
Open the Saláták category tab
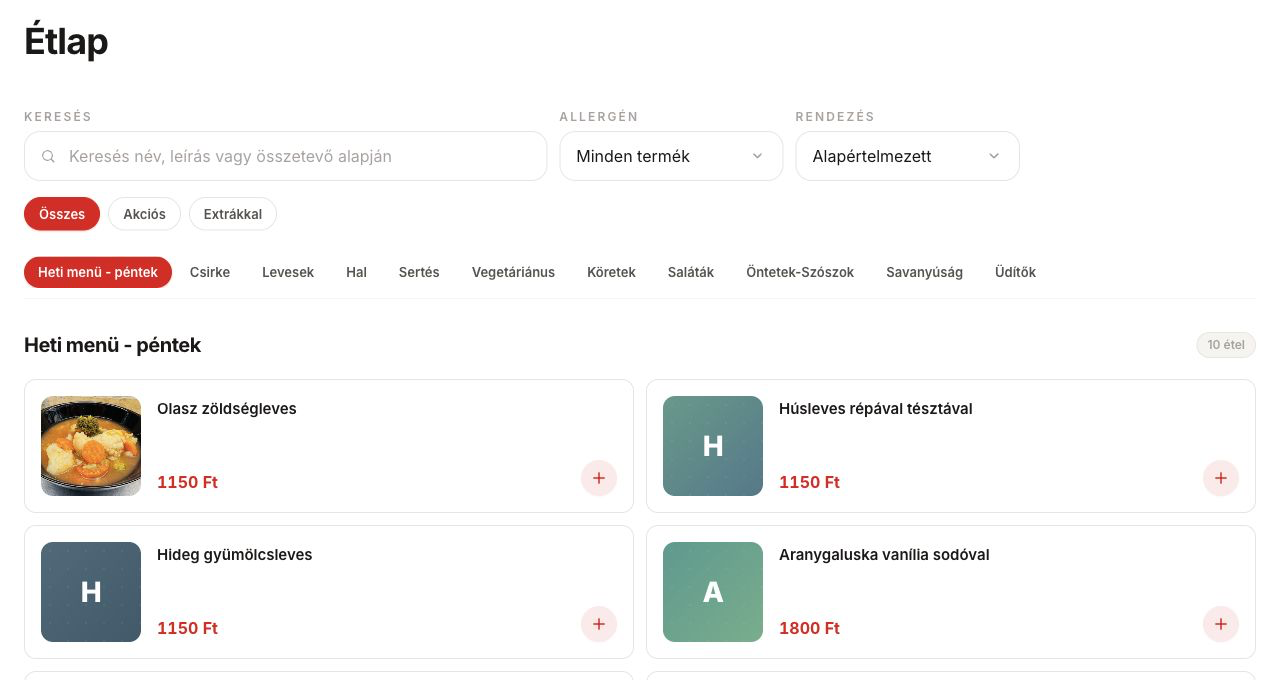click(x=691, y=272)
